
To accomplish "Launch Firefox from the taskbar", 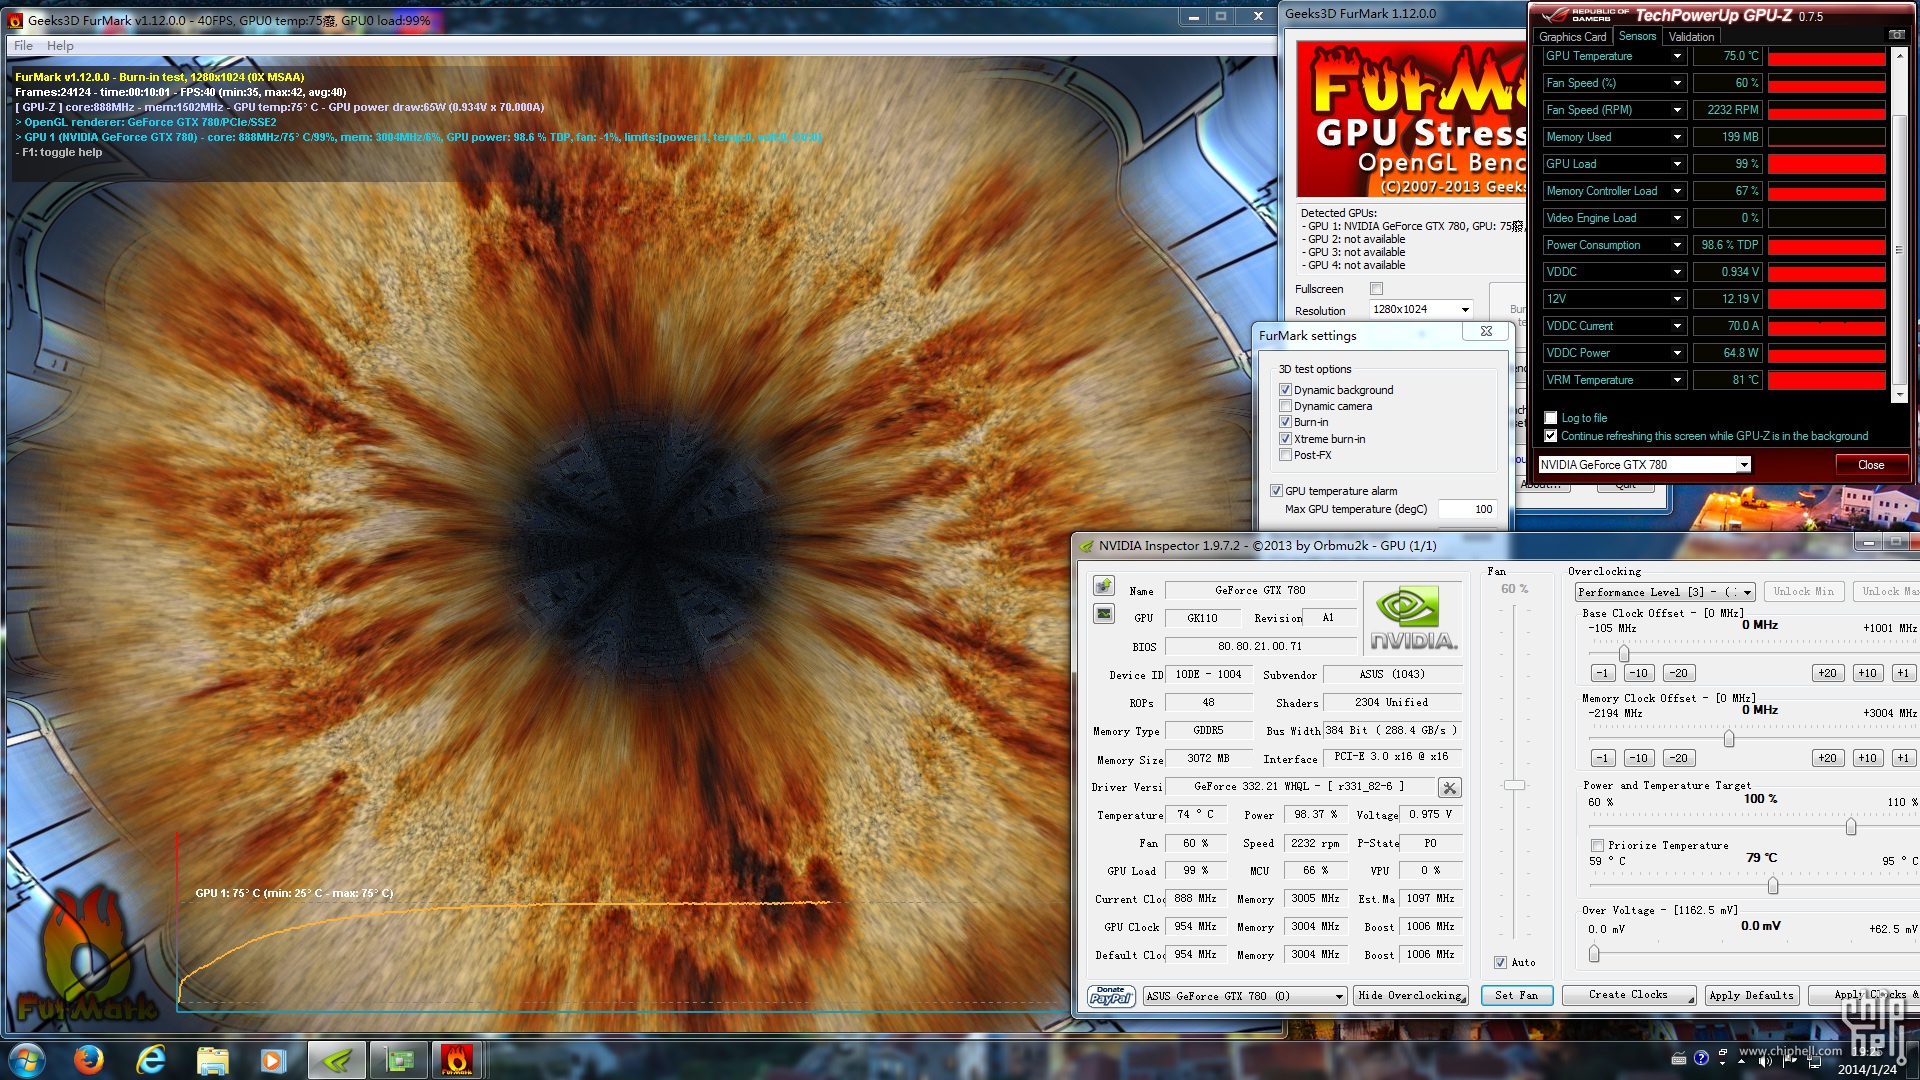I will tap(89, 1059).
